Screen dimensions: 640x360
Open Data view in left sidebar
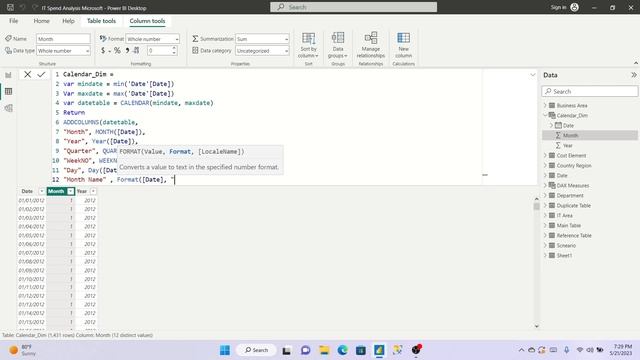8,91
